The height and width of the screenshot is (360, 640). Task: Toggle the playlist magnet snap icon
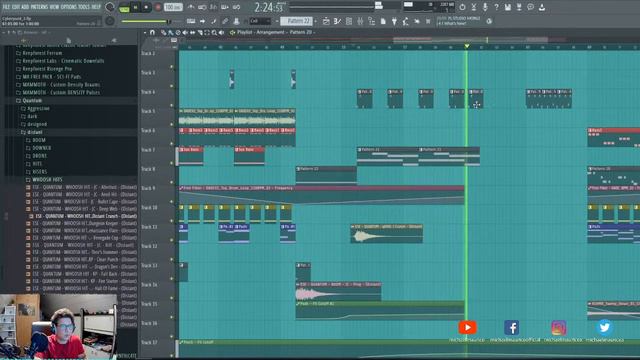[152, 32]
